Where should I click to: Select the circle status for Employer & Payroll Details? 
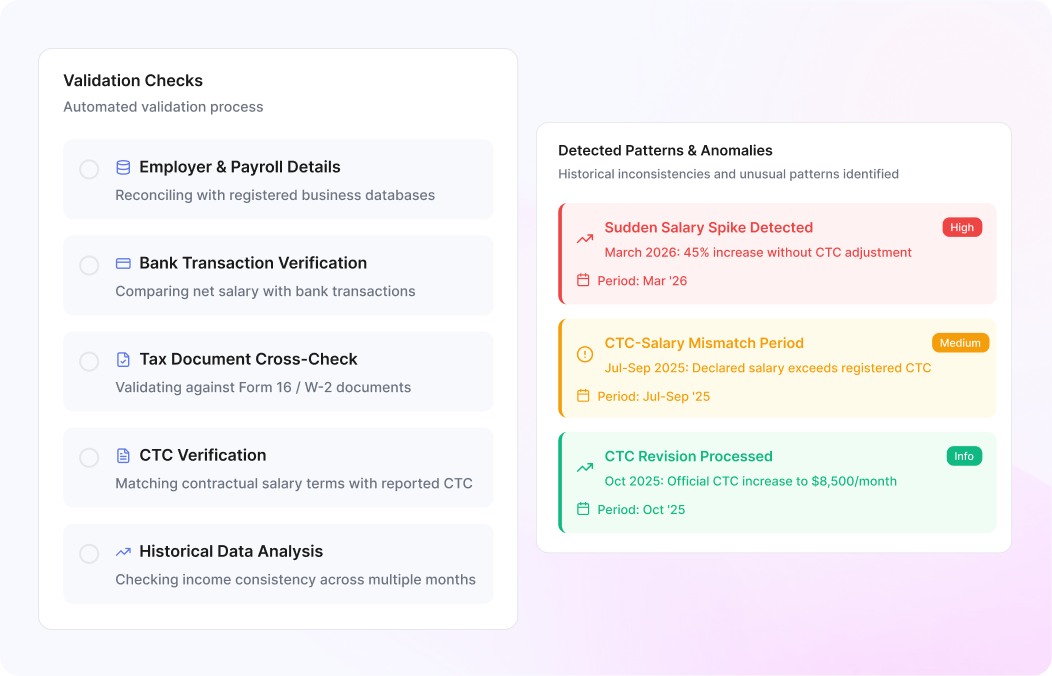(89, 169)
